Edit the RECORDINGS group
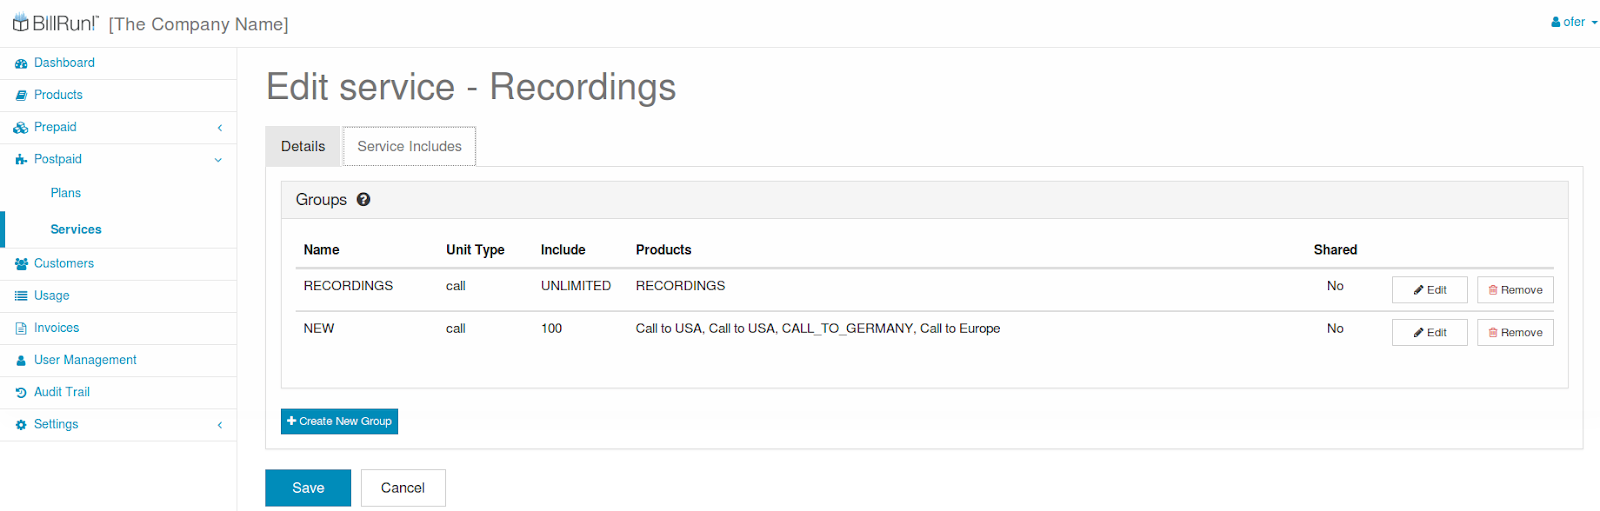This screenshot has height=511, width=1600. 1430,290
